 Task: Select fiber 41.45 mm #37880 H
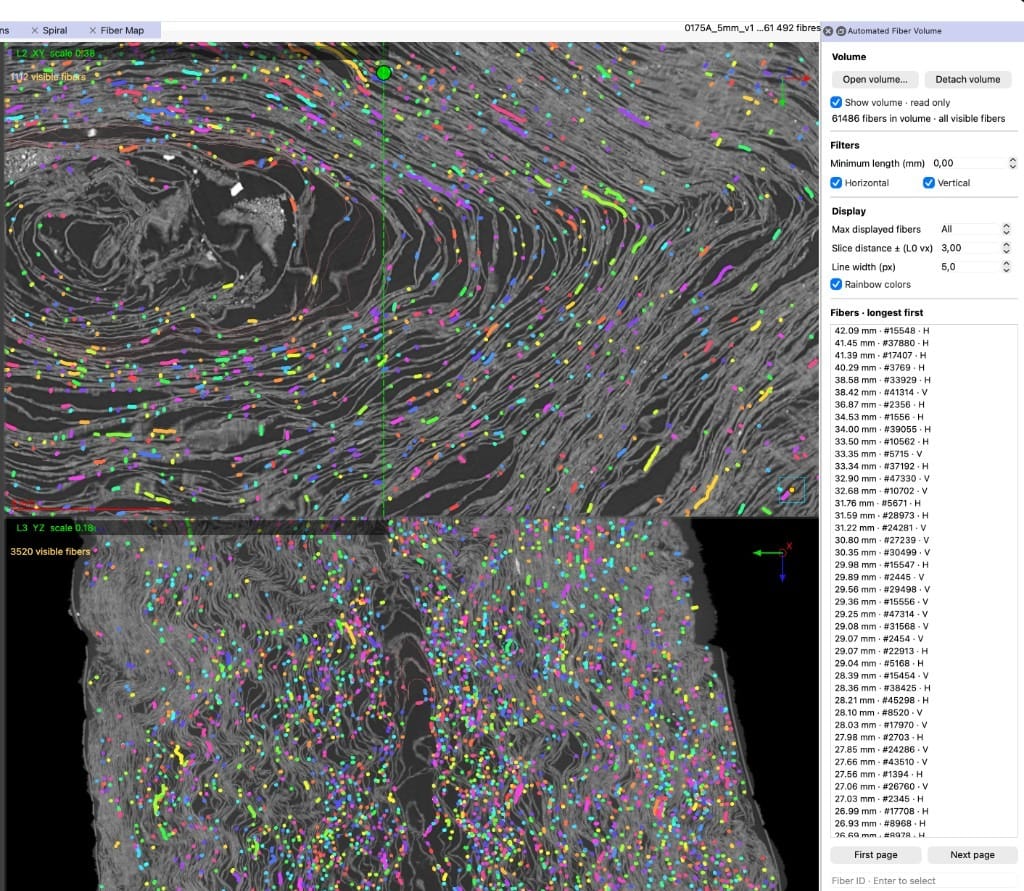923,343
